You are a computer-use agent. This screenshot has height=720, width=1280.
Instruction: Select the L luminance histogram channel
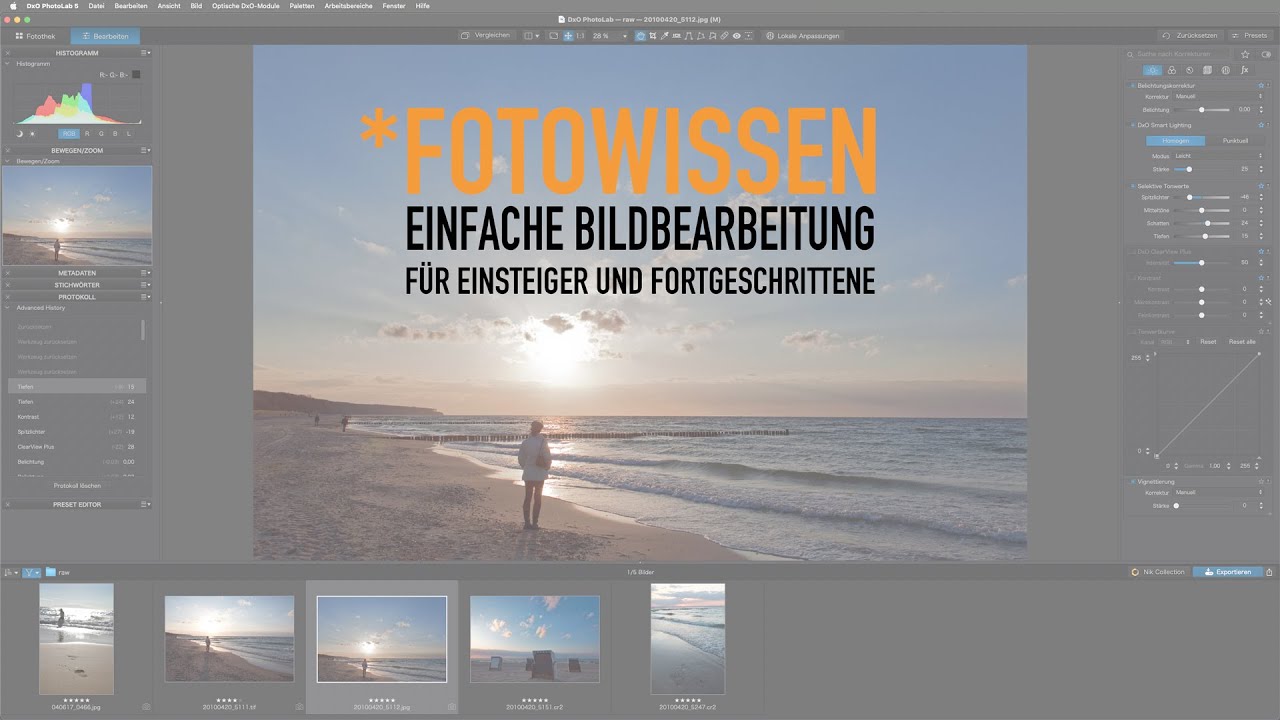coord(128,133)
